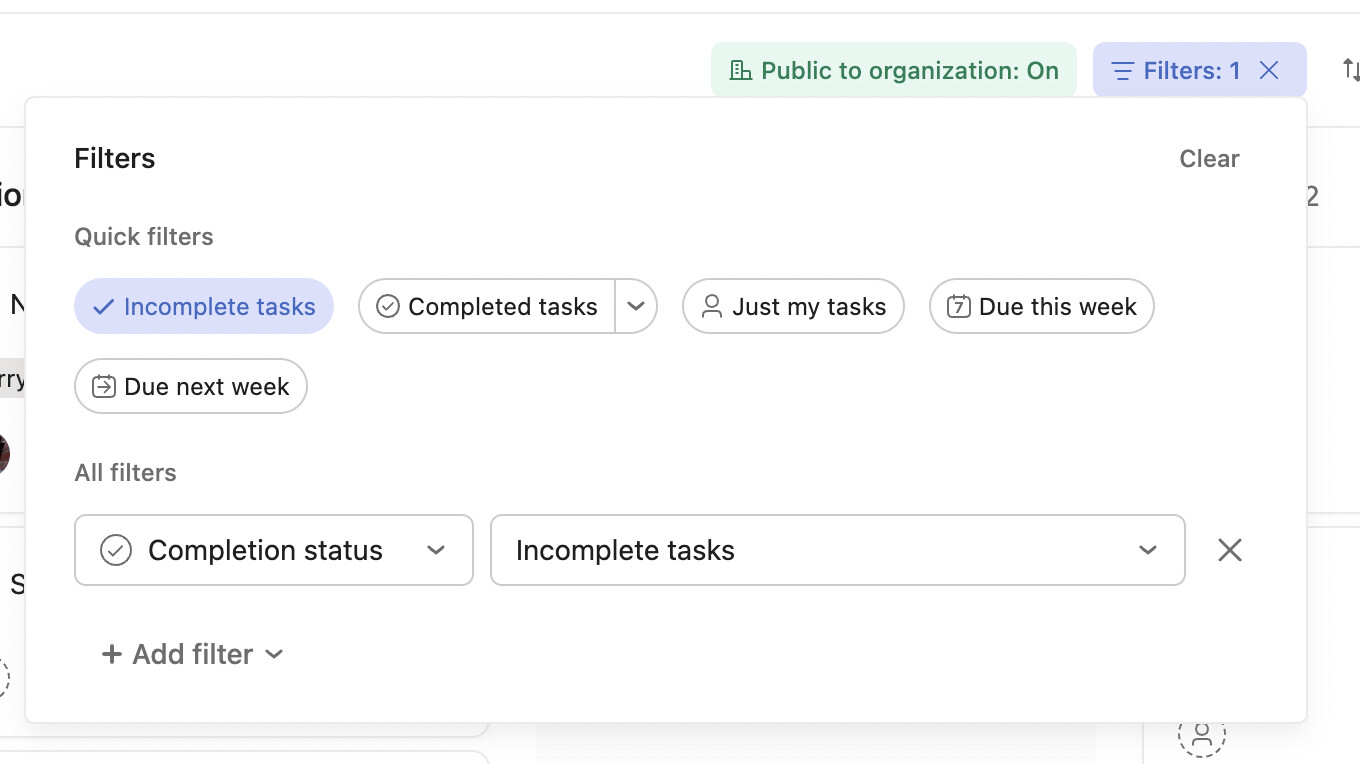Click the plus icon beside Add filter
Screen dimensions: 1360x764
(112, 654)
